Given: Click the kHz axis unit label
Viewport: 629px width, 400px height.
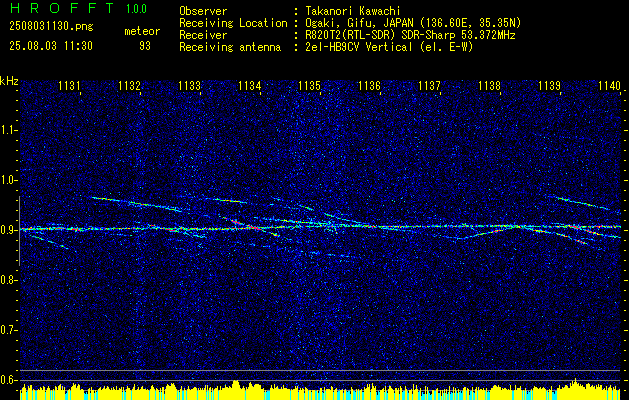Looking at the screenshot, I should [x=9, y=81].
